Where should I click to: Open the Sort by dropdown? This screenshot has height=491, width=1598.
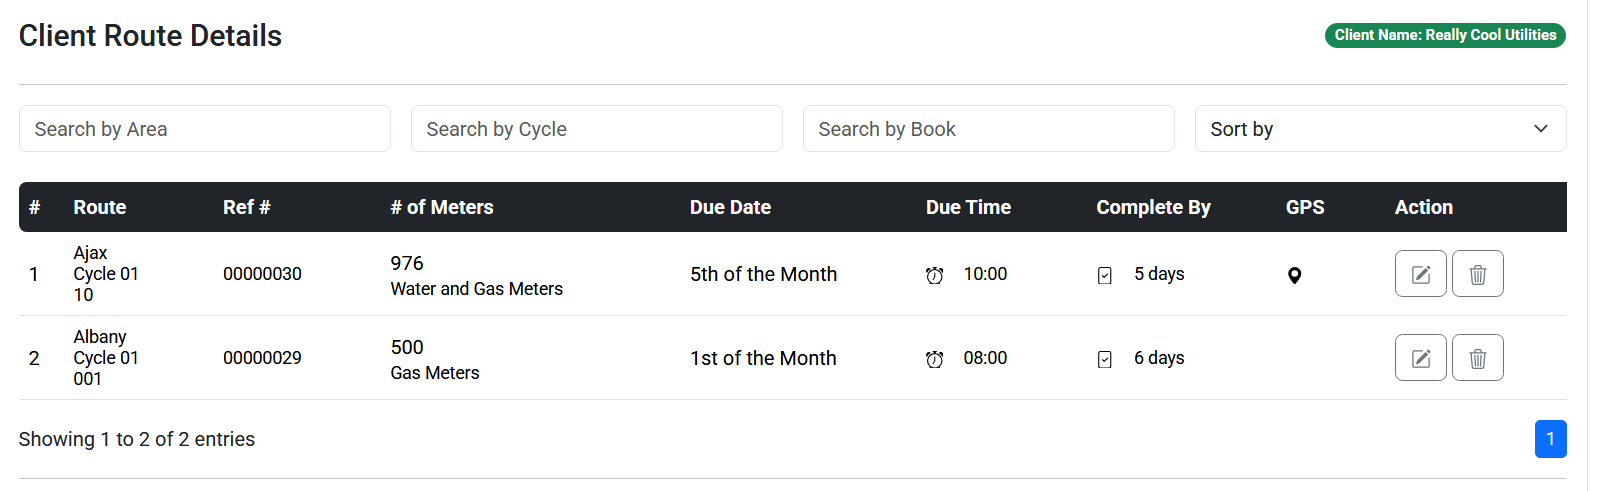[x=1380, y=129]
